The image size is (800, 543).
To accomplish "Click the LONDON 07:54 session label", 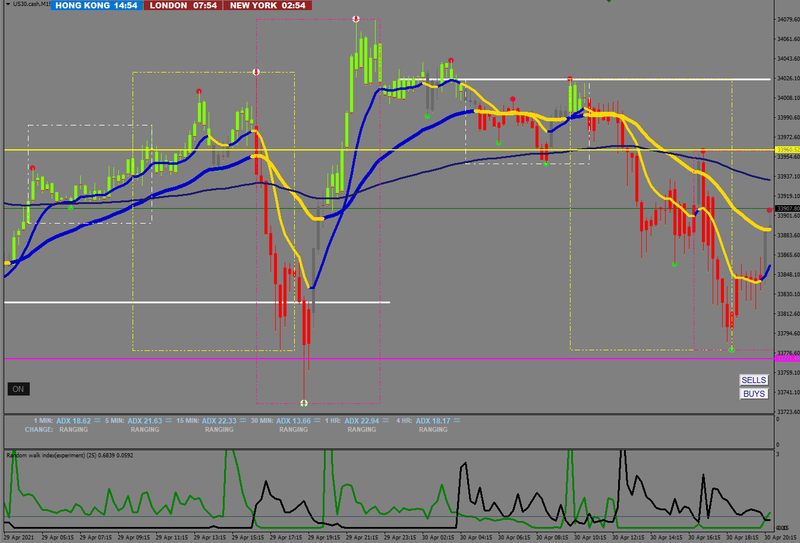I will pos(183,6).
